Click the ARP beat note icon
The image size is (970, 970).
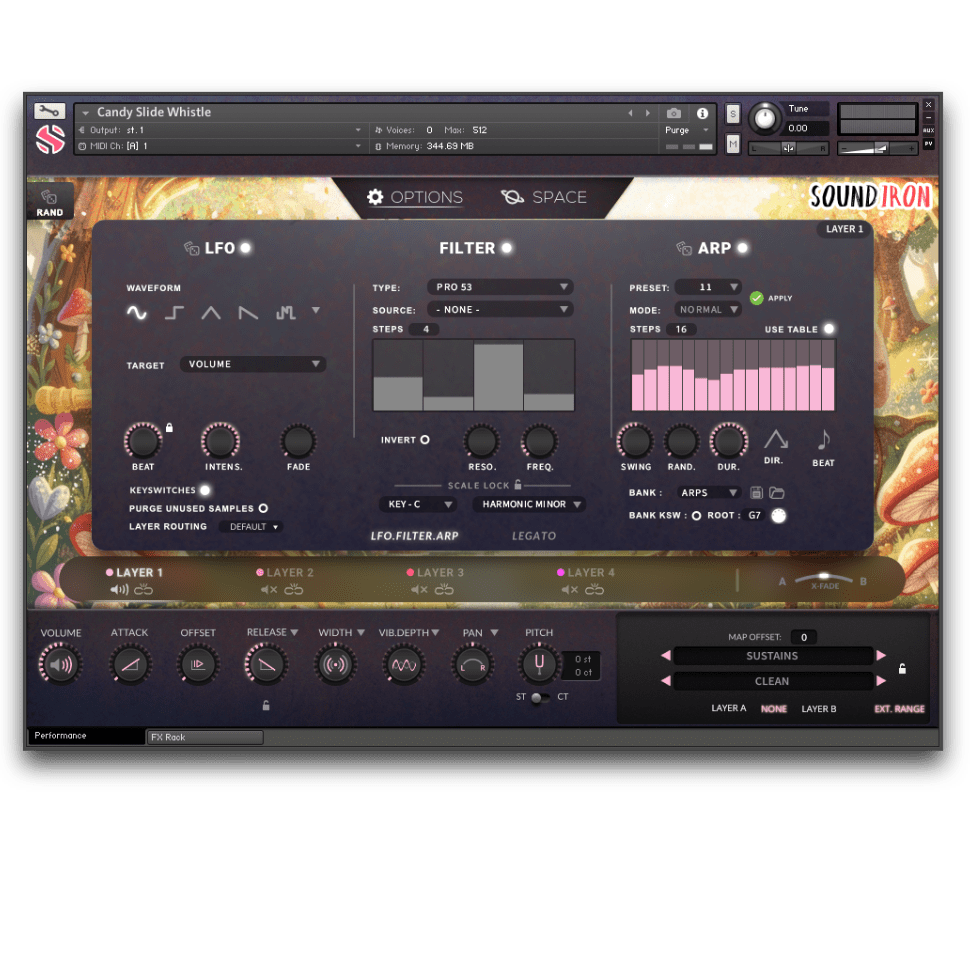pyautogui.click(x=823, y=440)
